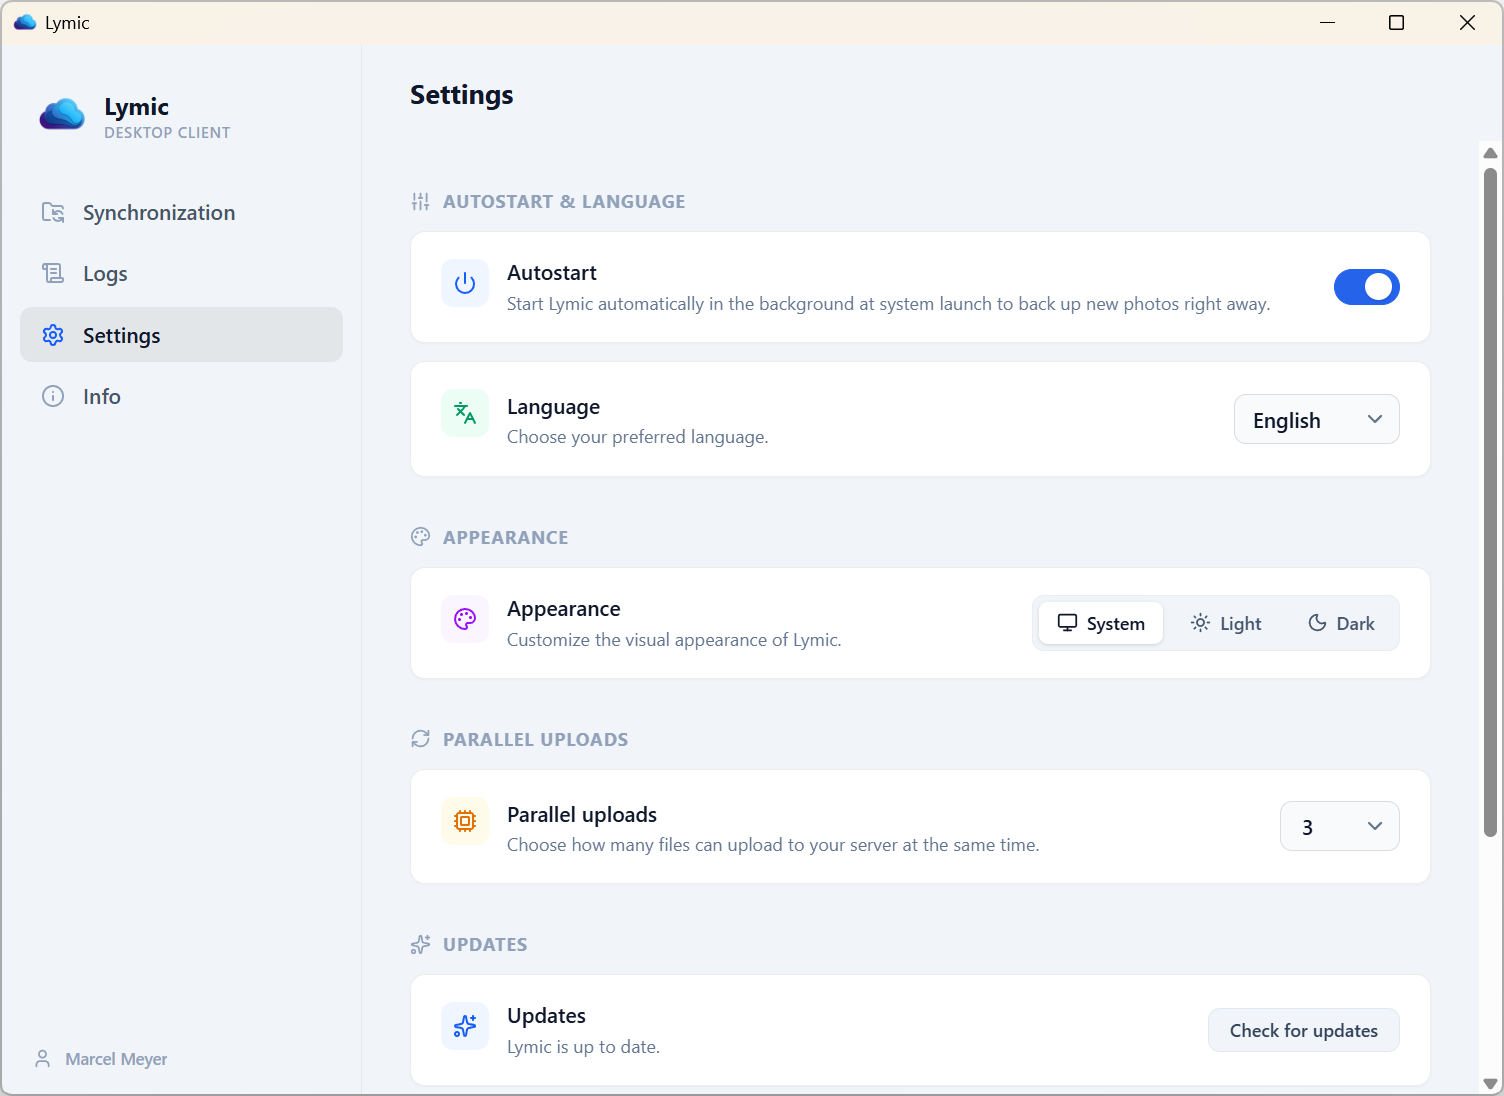Click the "Lymic is up to date." status text

point(584,1047)
